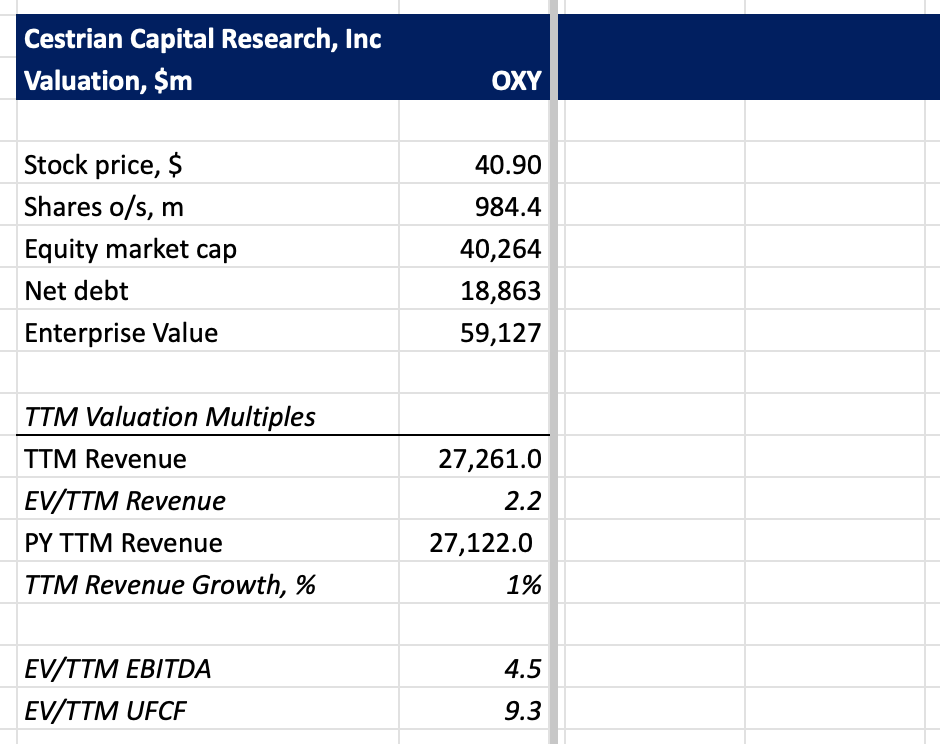
Task: Select the OXY column header cell
Action: click(516, 82)
